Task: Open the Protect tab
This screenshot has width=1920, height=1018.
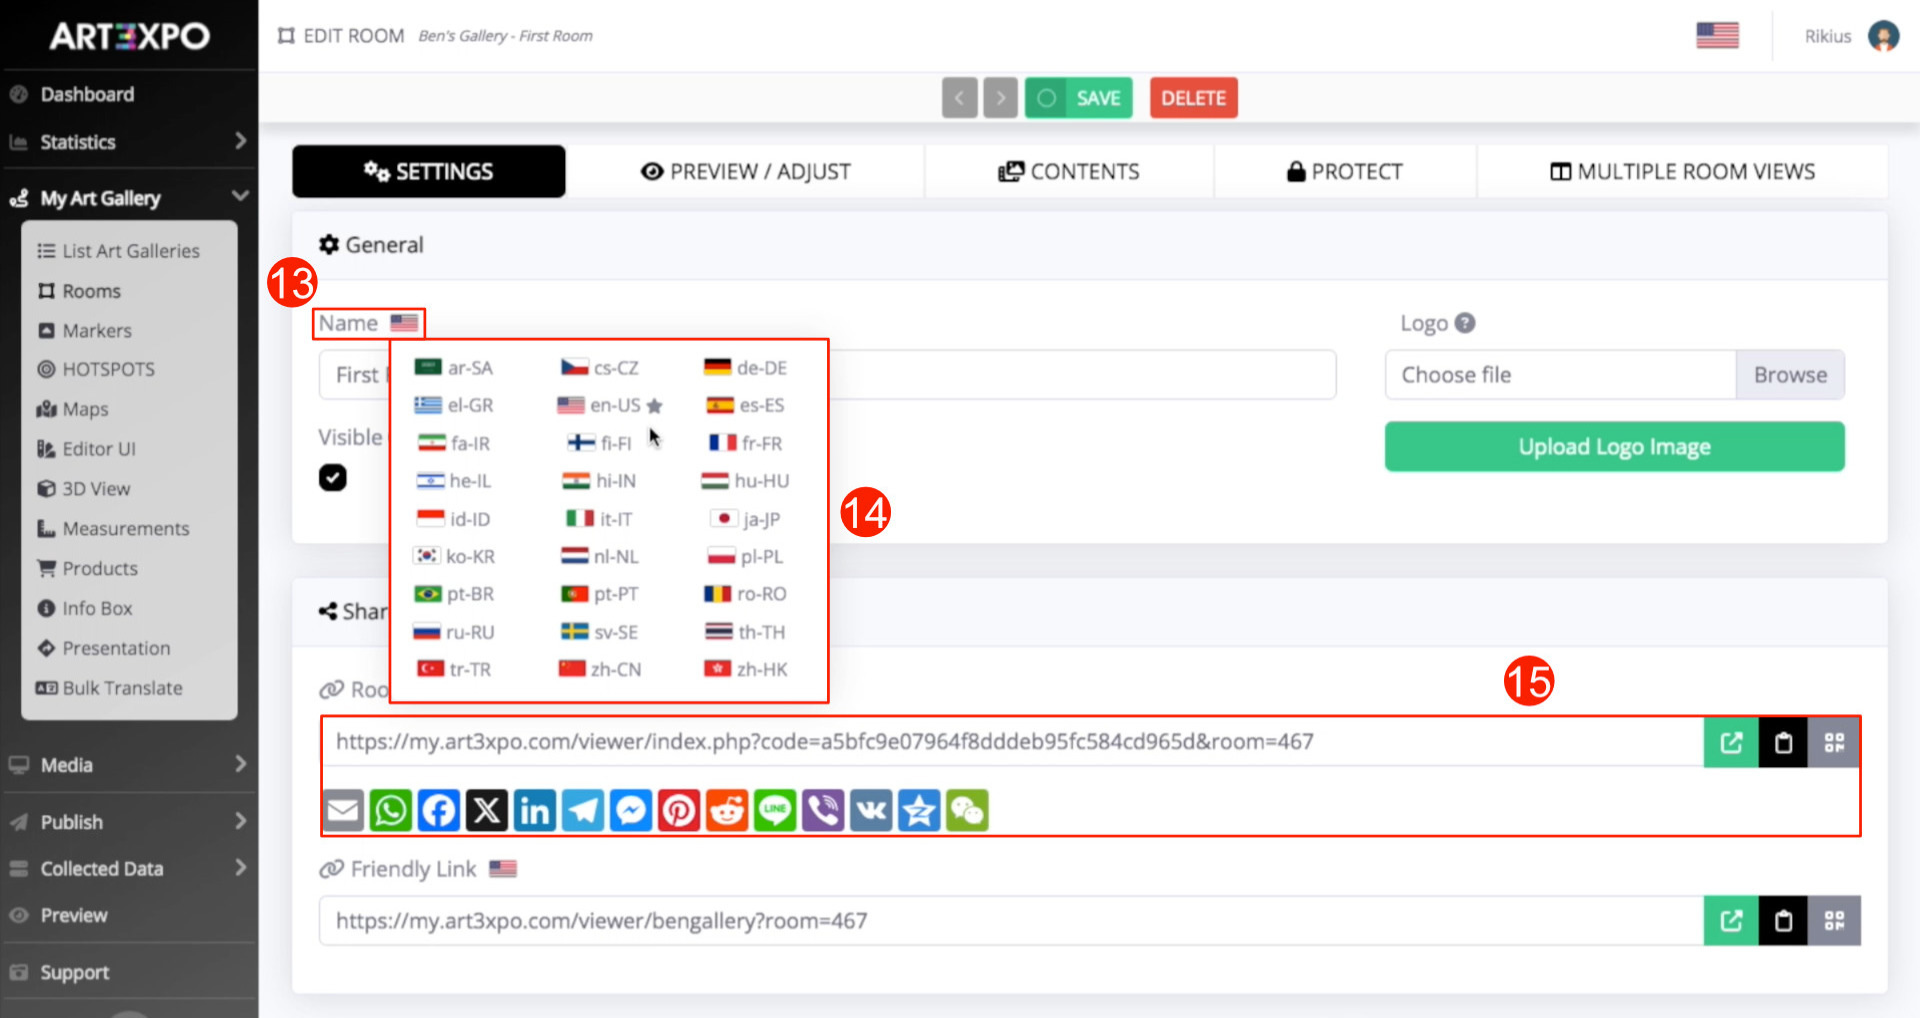Action: point(1345,171)
